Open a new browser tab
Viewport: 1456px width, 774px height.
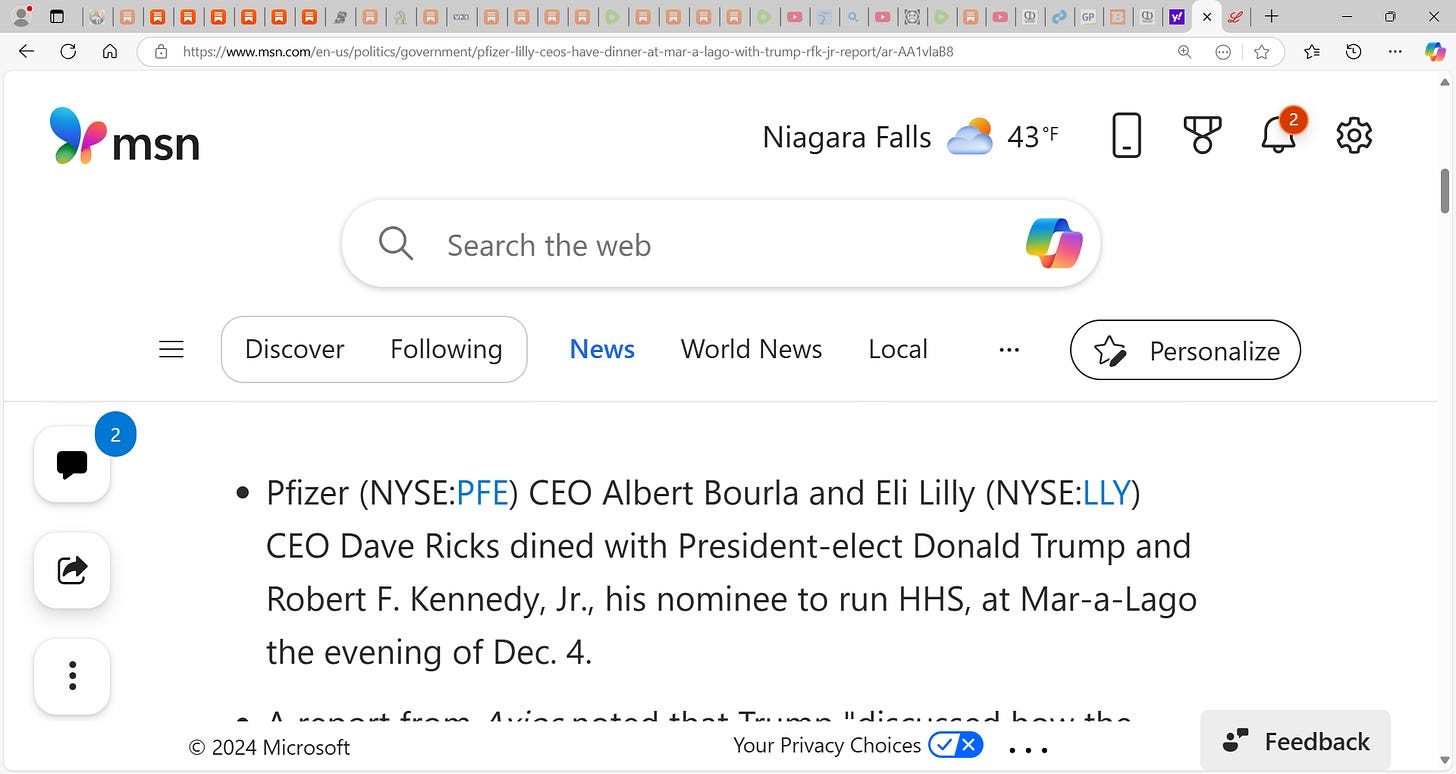1271,17
